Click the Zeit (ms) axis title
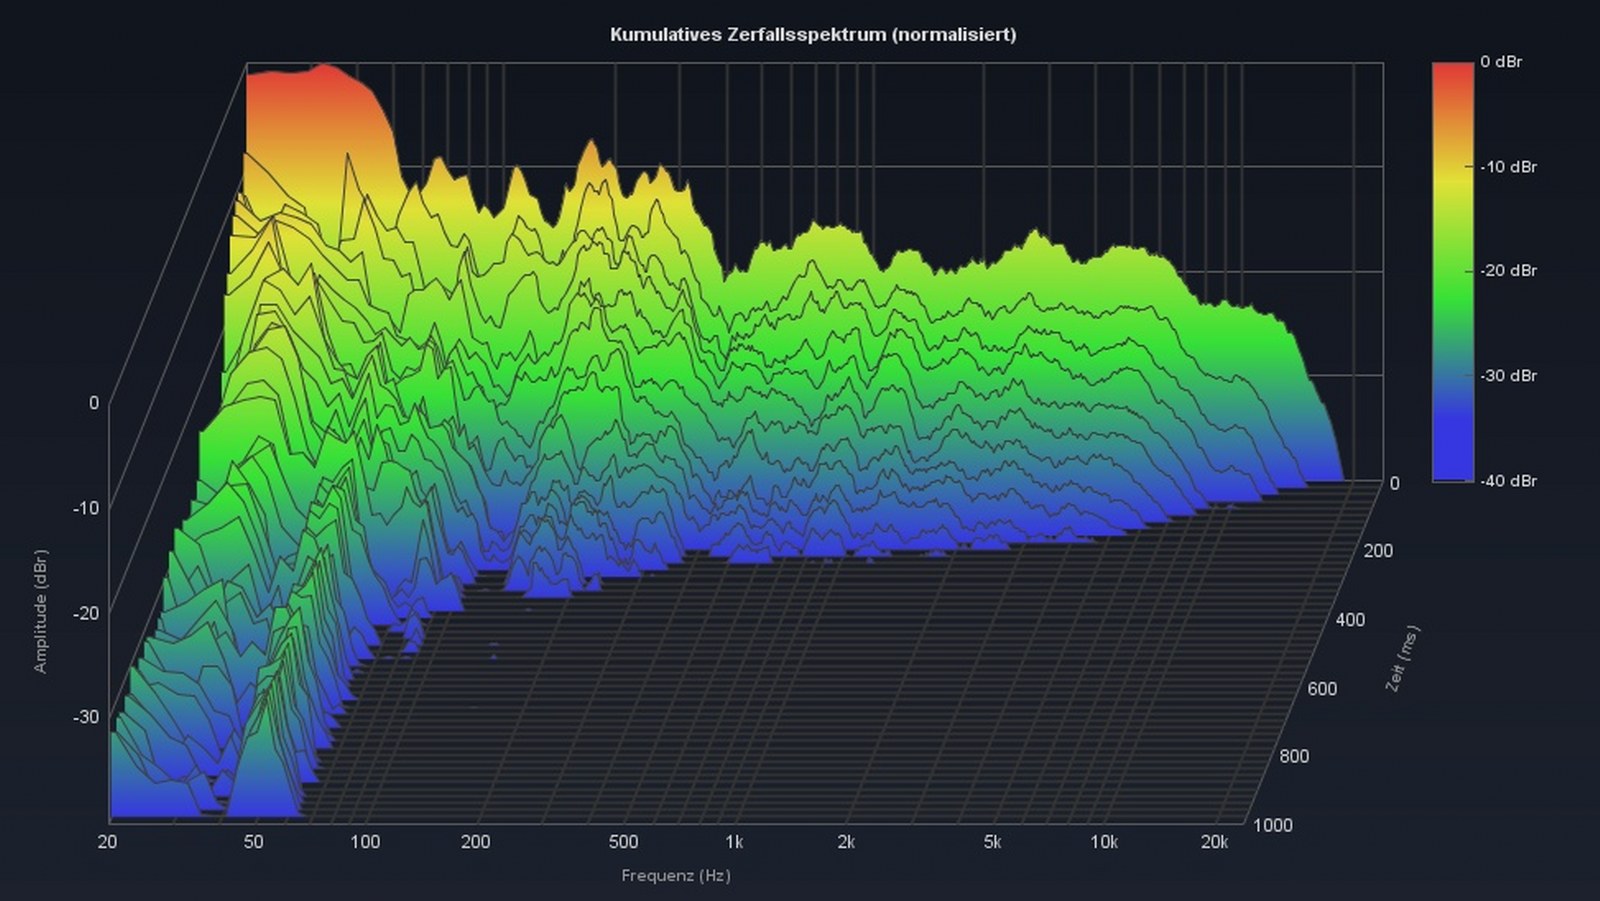Image resolution: width=1600 pixels, height=901 pixels. (x=1402, y=659)
